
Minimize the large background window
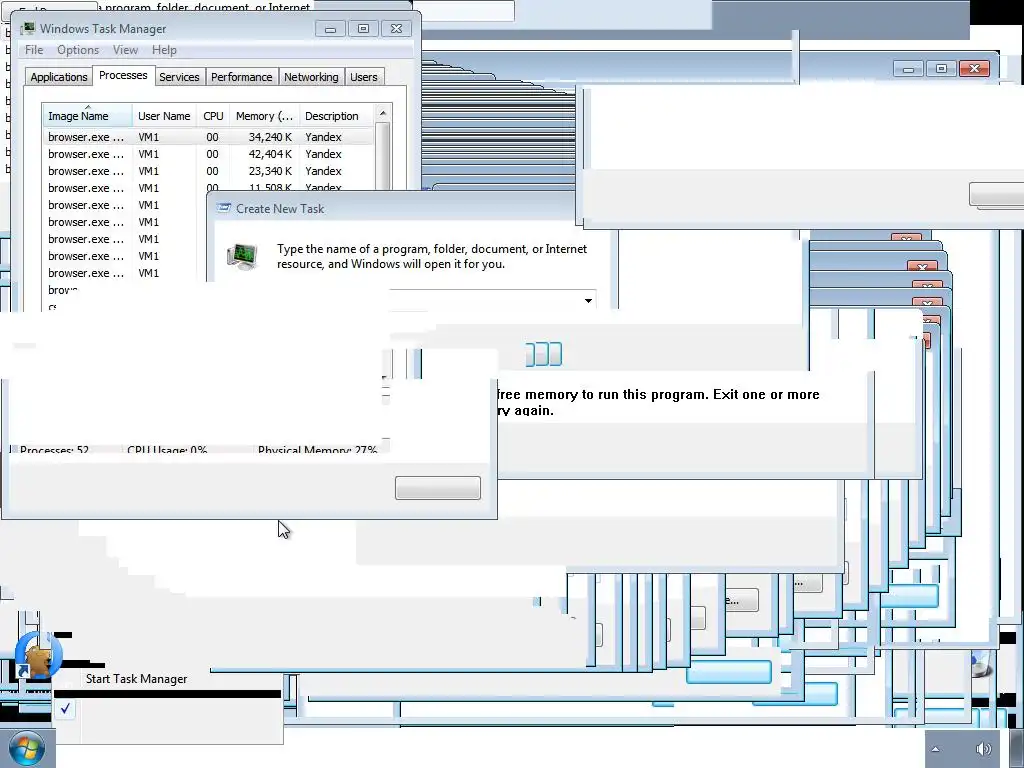point(908,69)
